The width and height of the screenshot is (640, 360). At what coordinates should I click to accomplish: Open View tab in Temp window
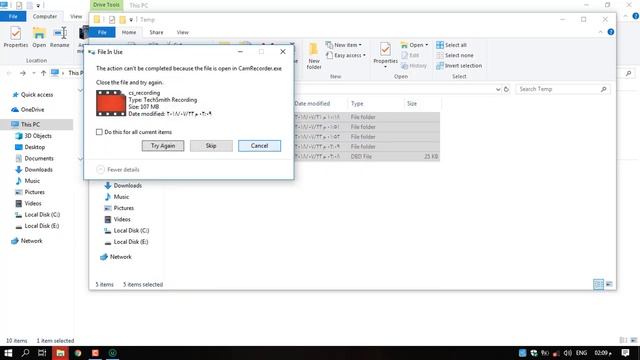pos(182,32)
